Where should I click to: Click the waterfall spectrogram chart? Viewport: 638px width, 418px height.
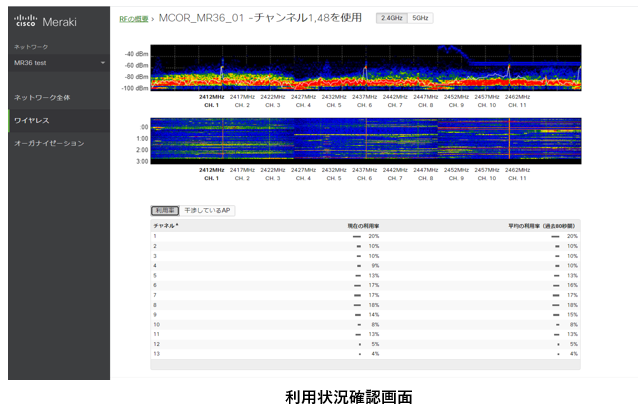point(366,141)
